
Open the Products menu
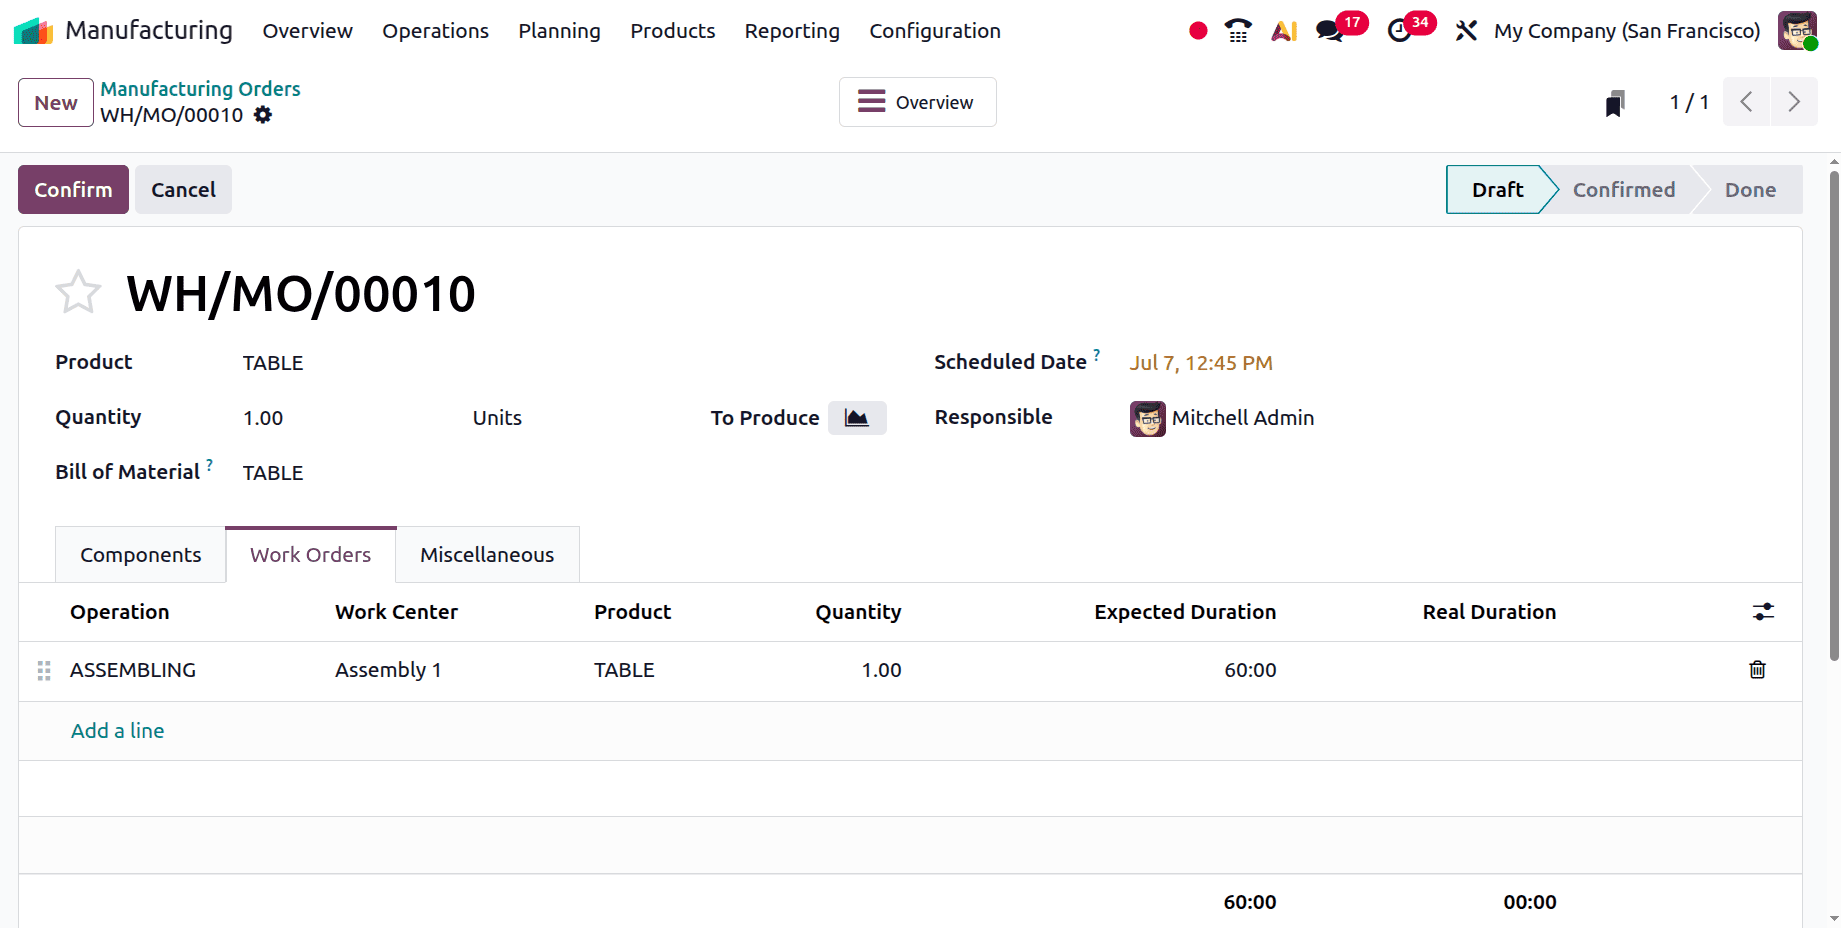tap(672, 31)
